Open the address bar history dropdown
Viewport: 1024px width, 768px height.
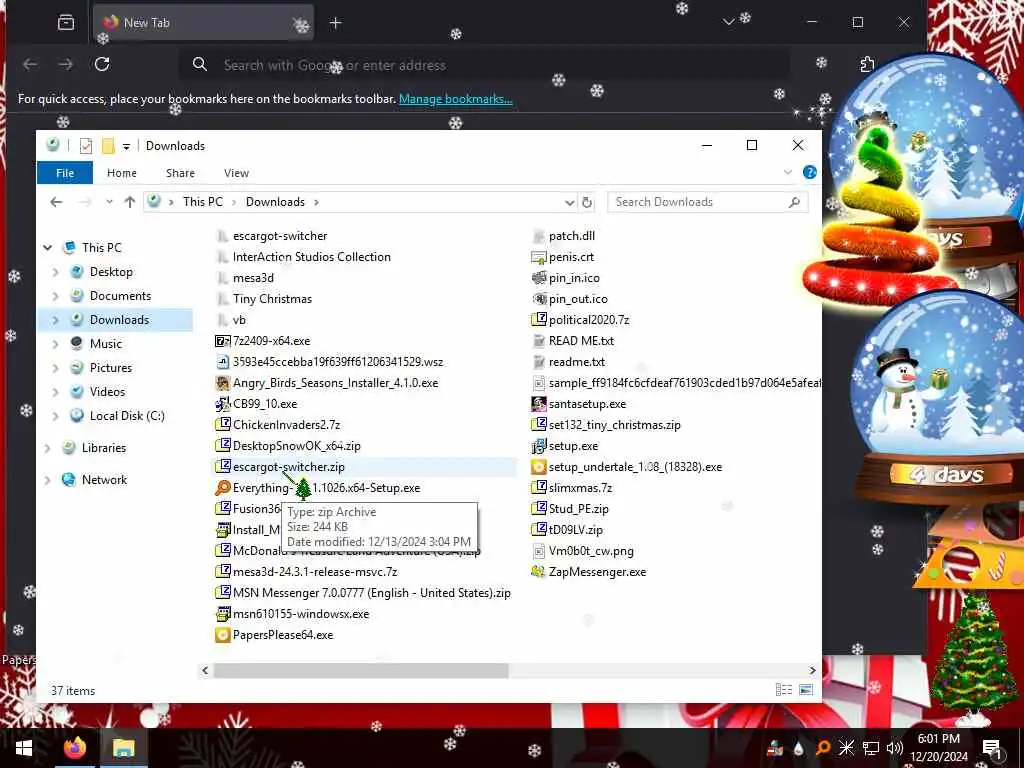point(569,202)
